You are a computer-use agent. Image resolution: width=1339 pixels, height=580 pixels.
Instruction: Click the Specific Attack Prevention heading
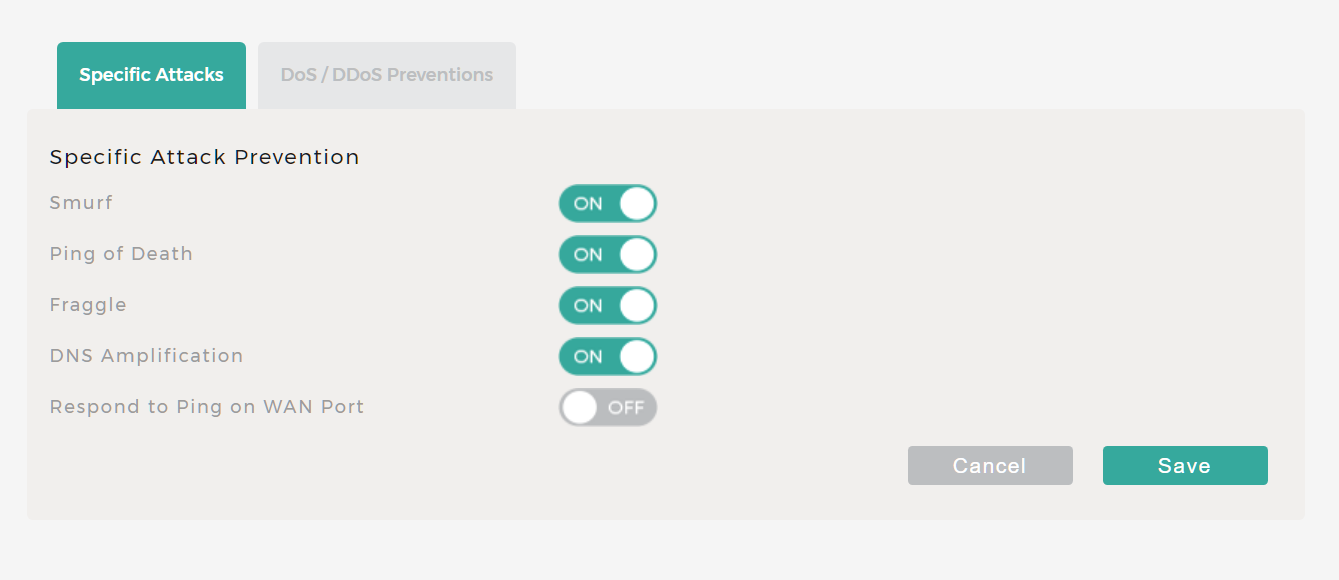(204, 157)
